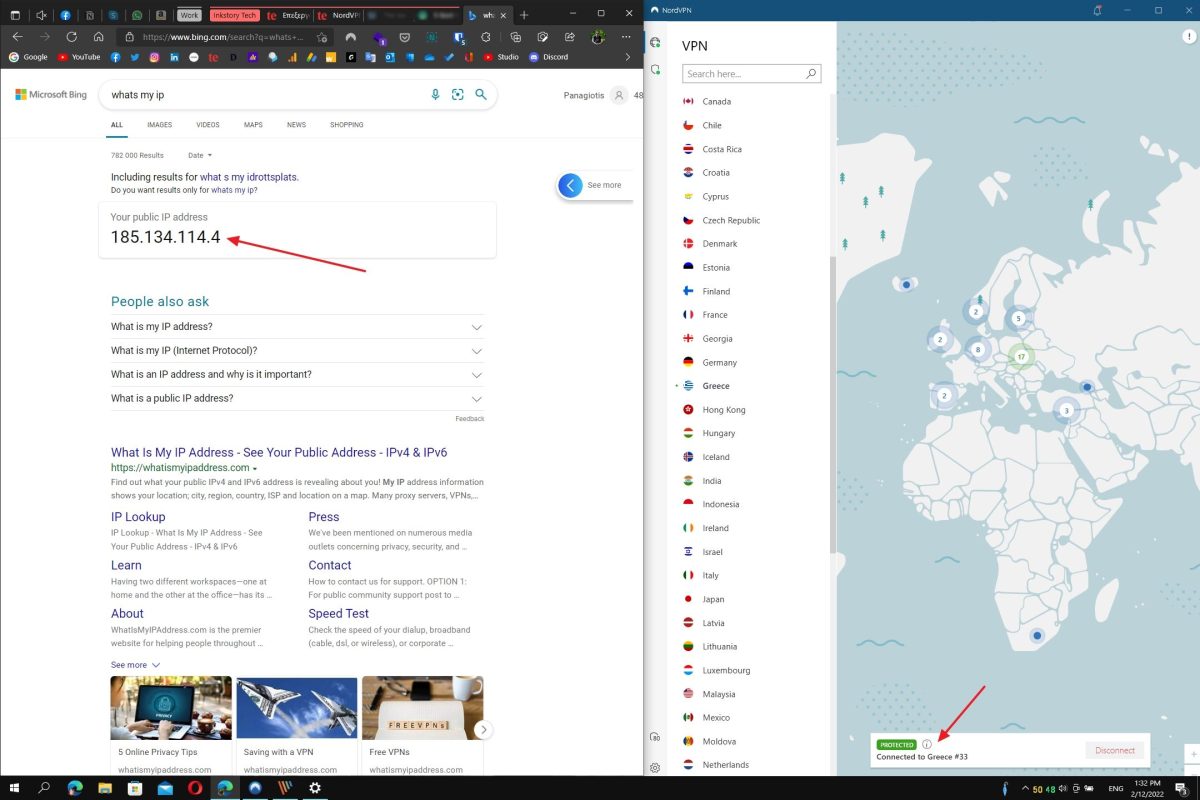Viewport: 1200px width, 800px height.
Task: Open NordVPN settings via the gear icon
Action: (655, 767)
